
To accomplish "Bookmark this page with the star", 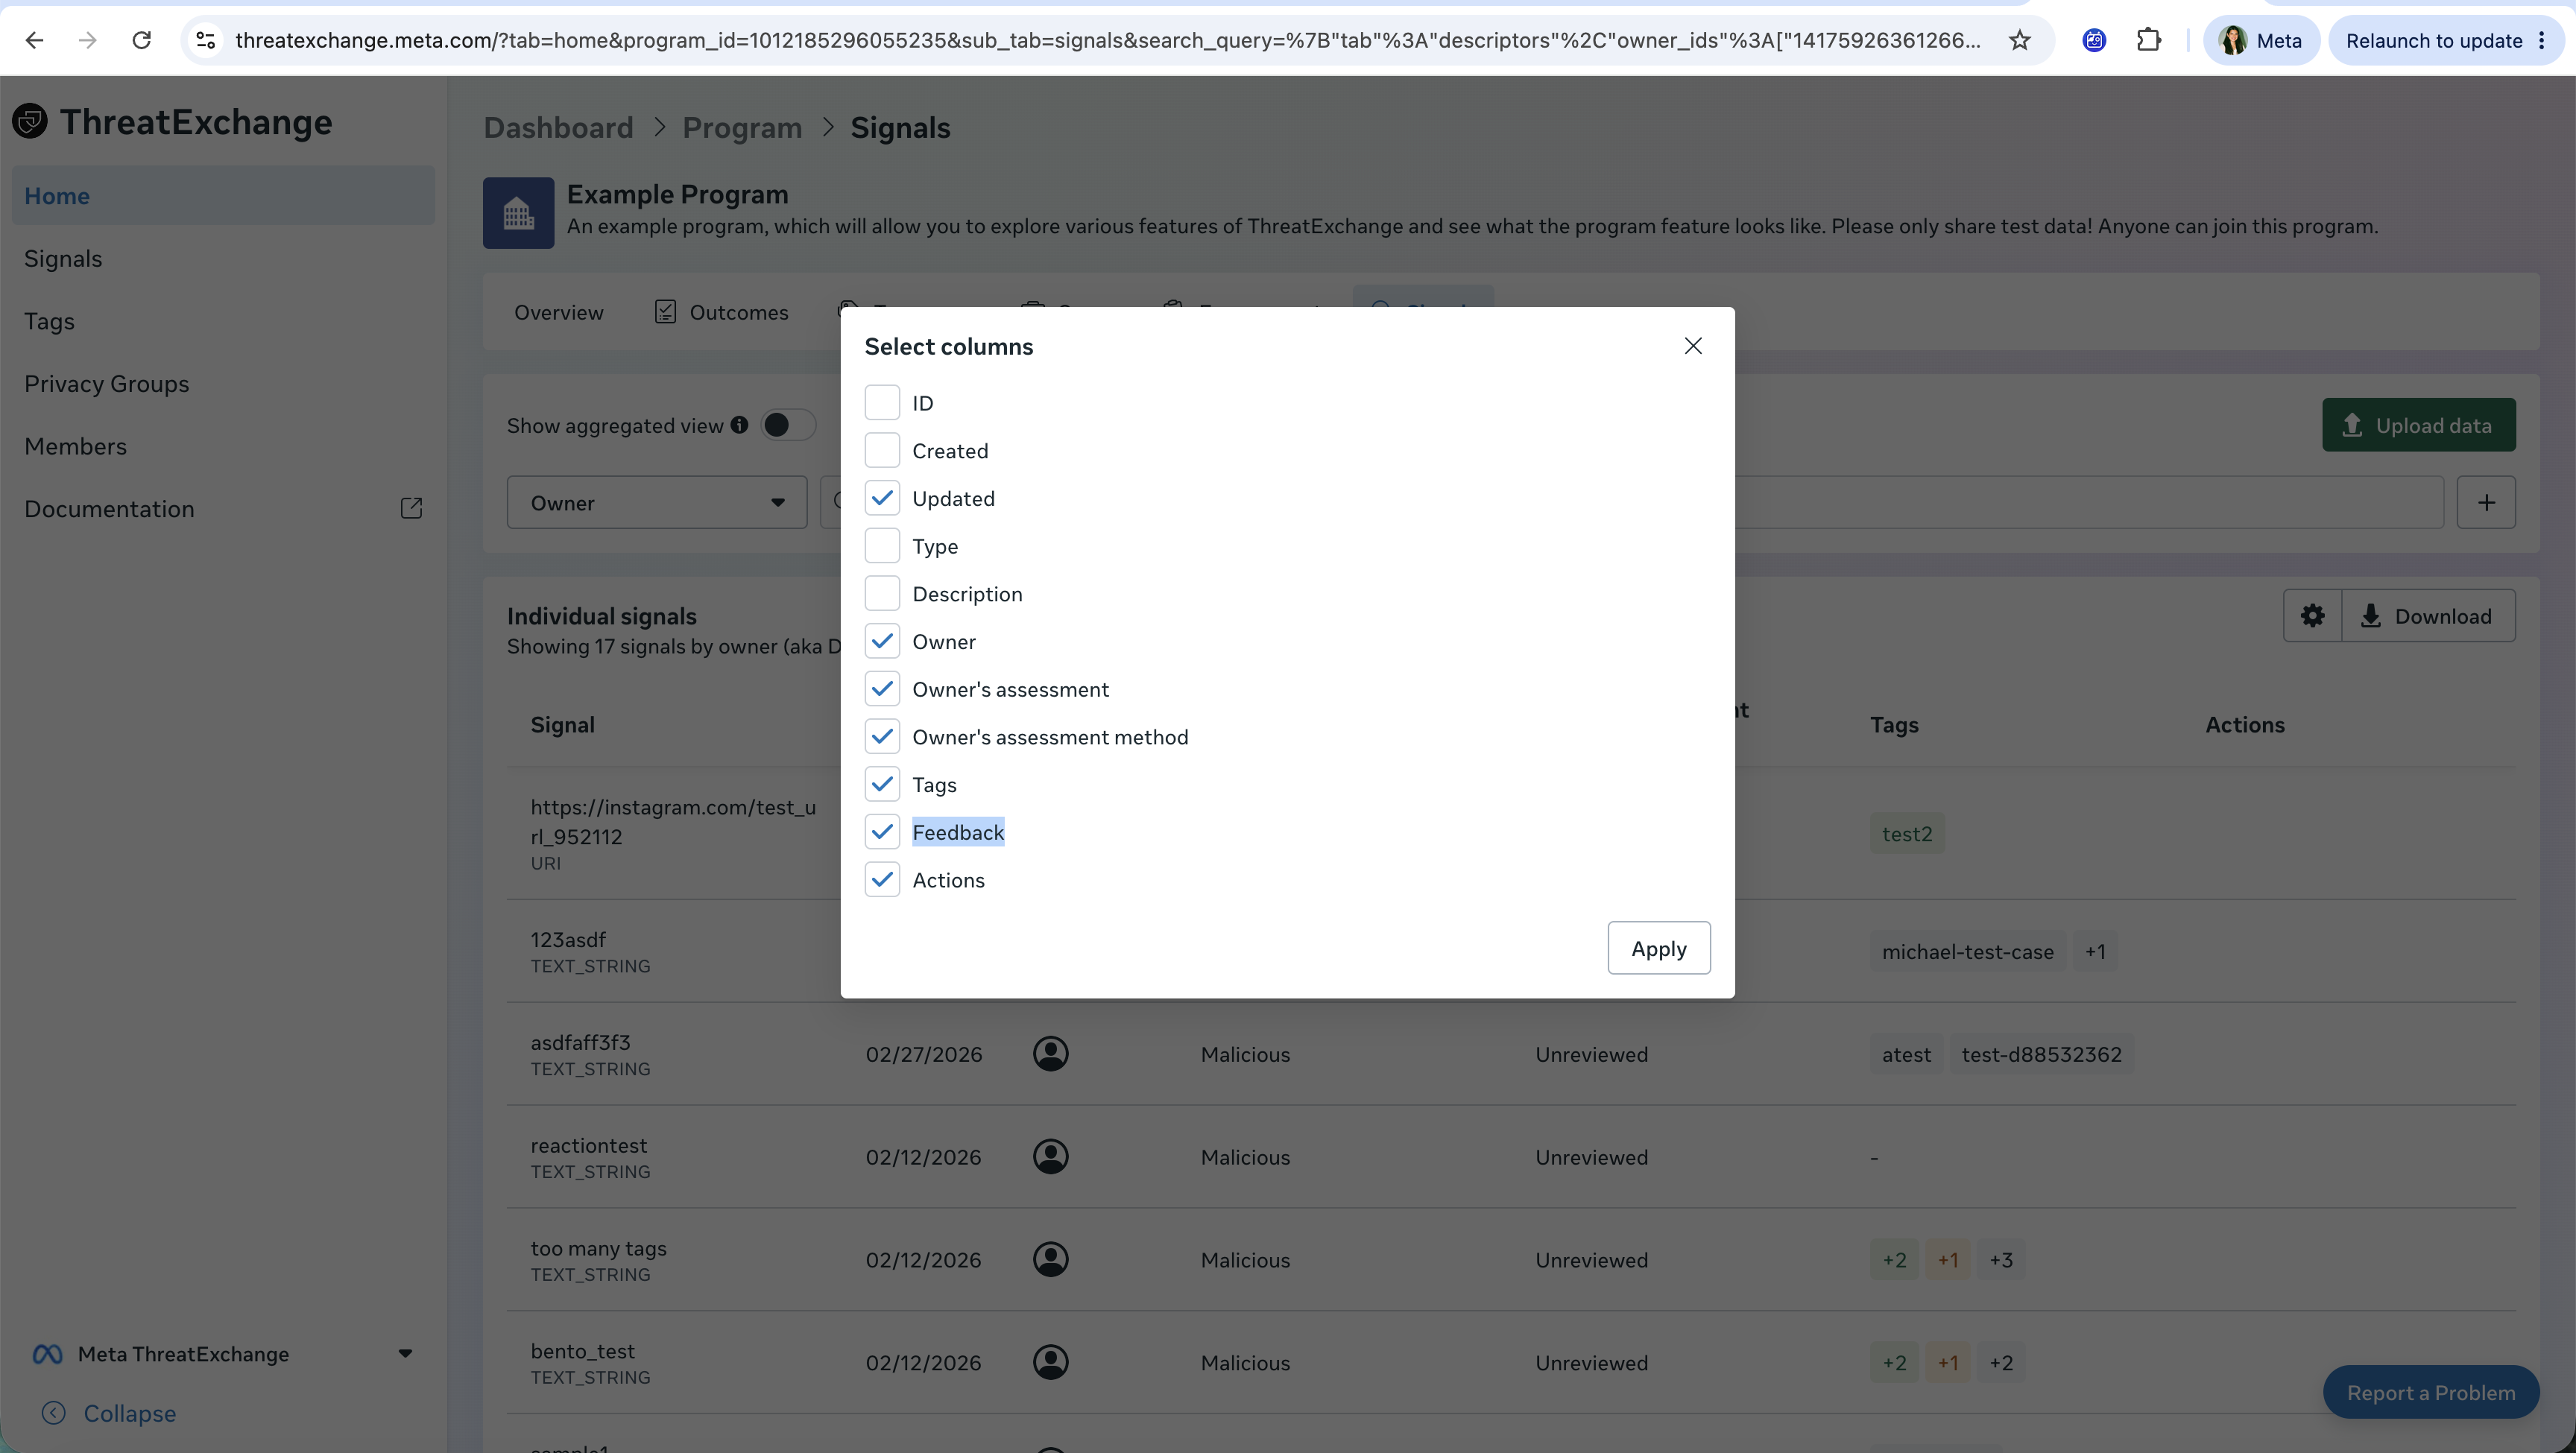I will tap(2019, 40).
